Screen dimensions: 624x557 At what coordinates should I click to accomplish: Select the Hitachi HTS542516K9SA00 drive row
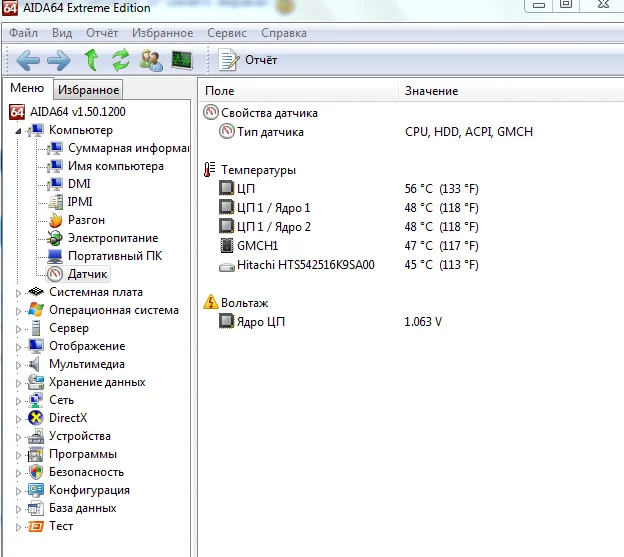click(x=411, y=265)
